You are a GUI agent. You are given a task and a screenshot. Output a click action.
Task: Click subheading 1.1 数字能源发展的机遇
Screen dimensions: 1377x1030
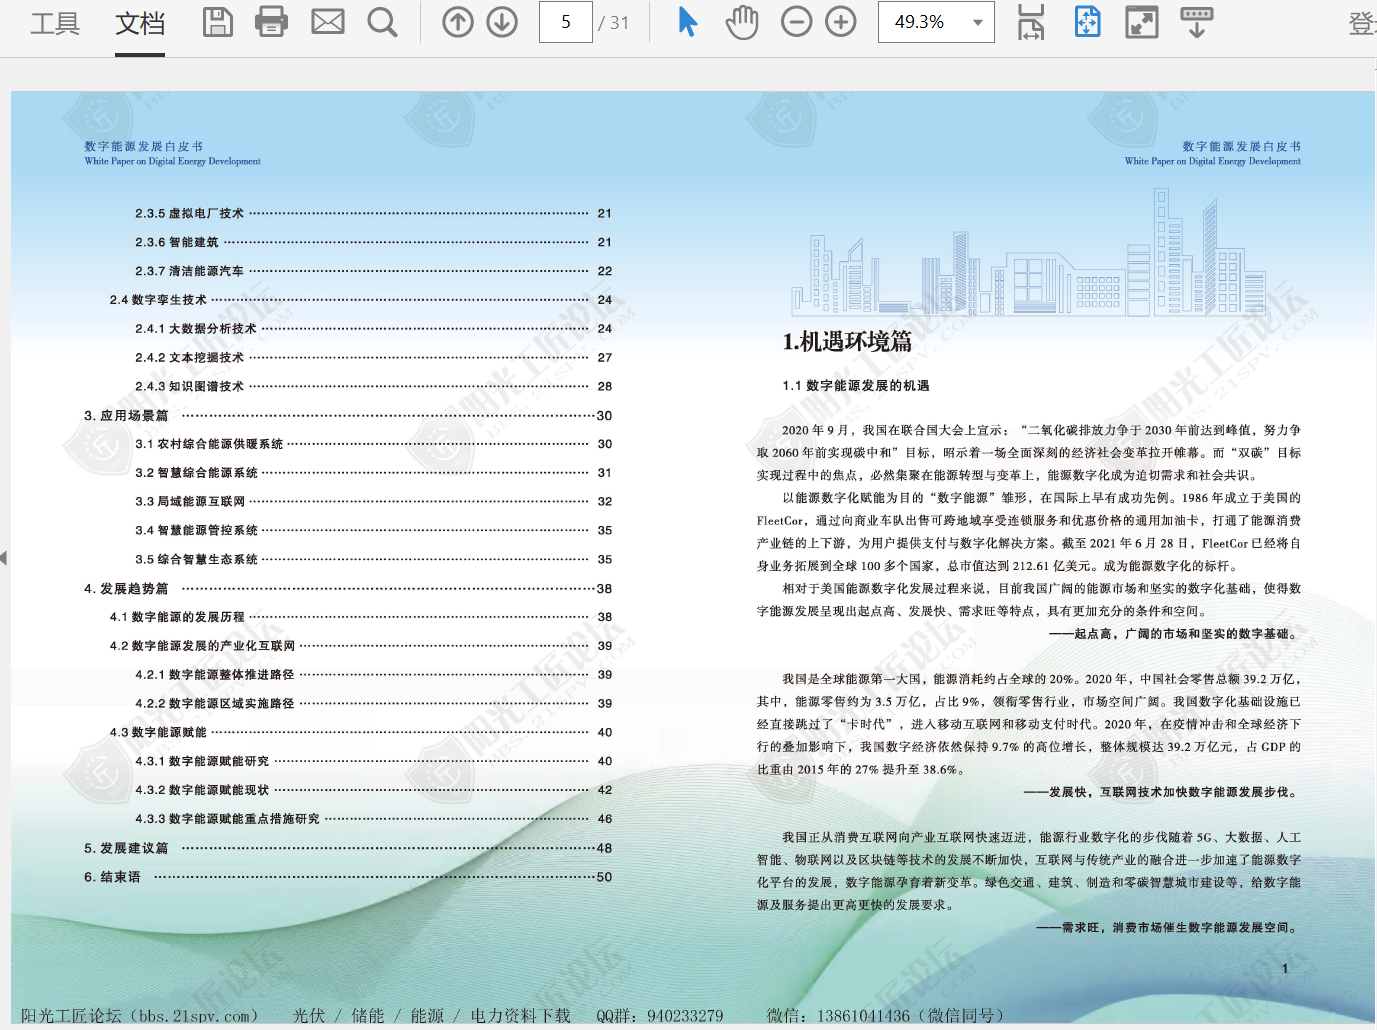(x=856, y=386)
